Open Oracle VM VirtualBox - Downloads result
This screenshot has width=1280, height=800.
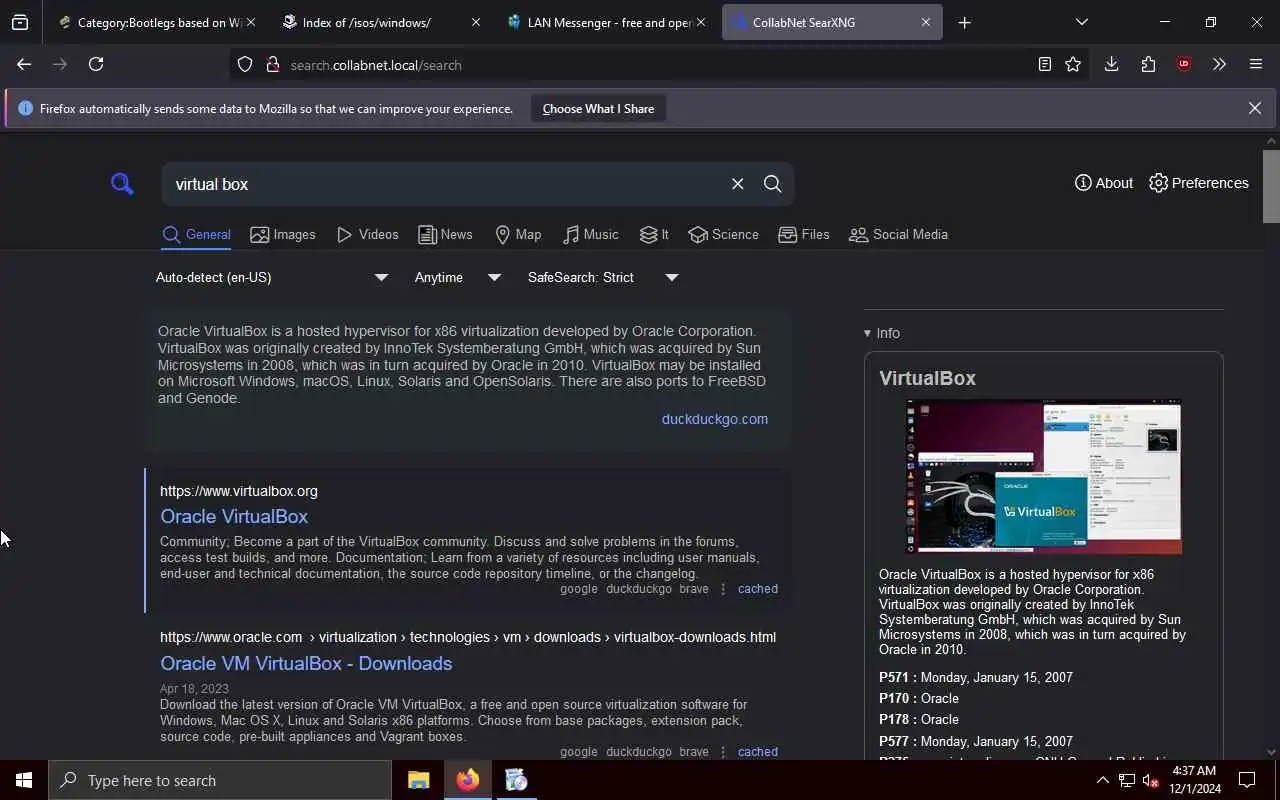306,664
